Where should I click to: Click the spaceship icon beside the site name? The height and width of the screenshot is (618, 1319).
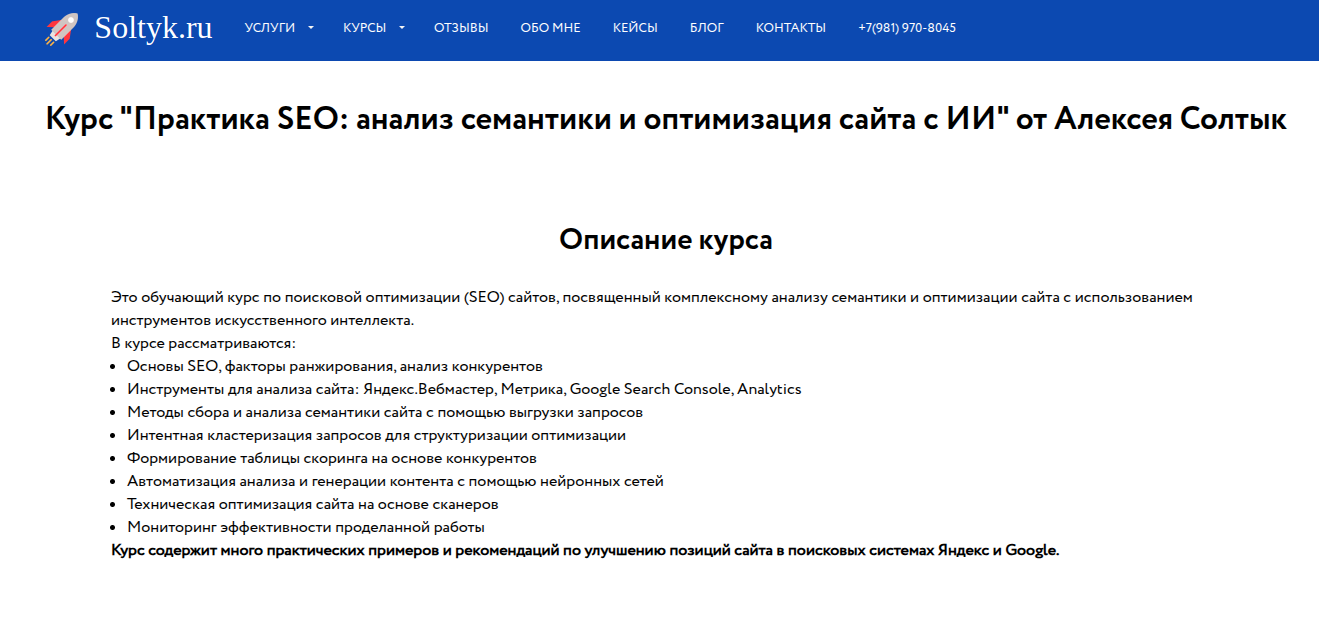point(62,27)
